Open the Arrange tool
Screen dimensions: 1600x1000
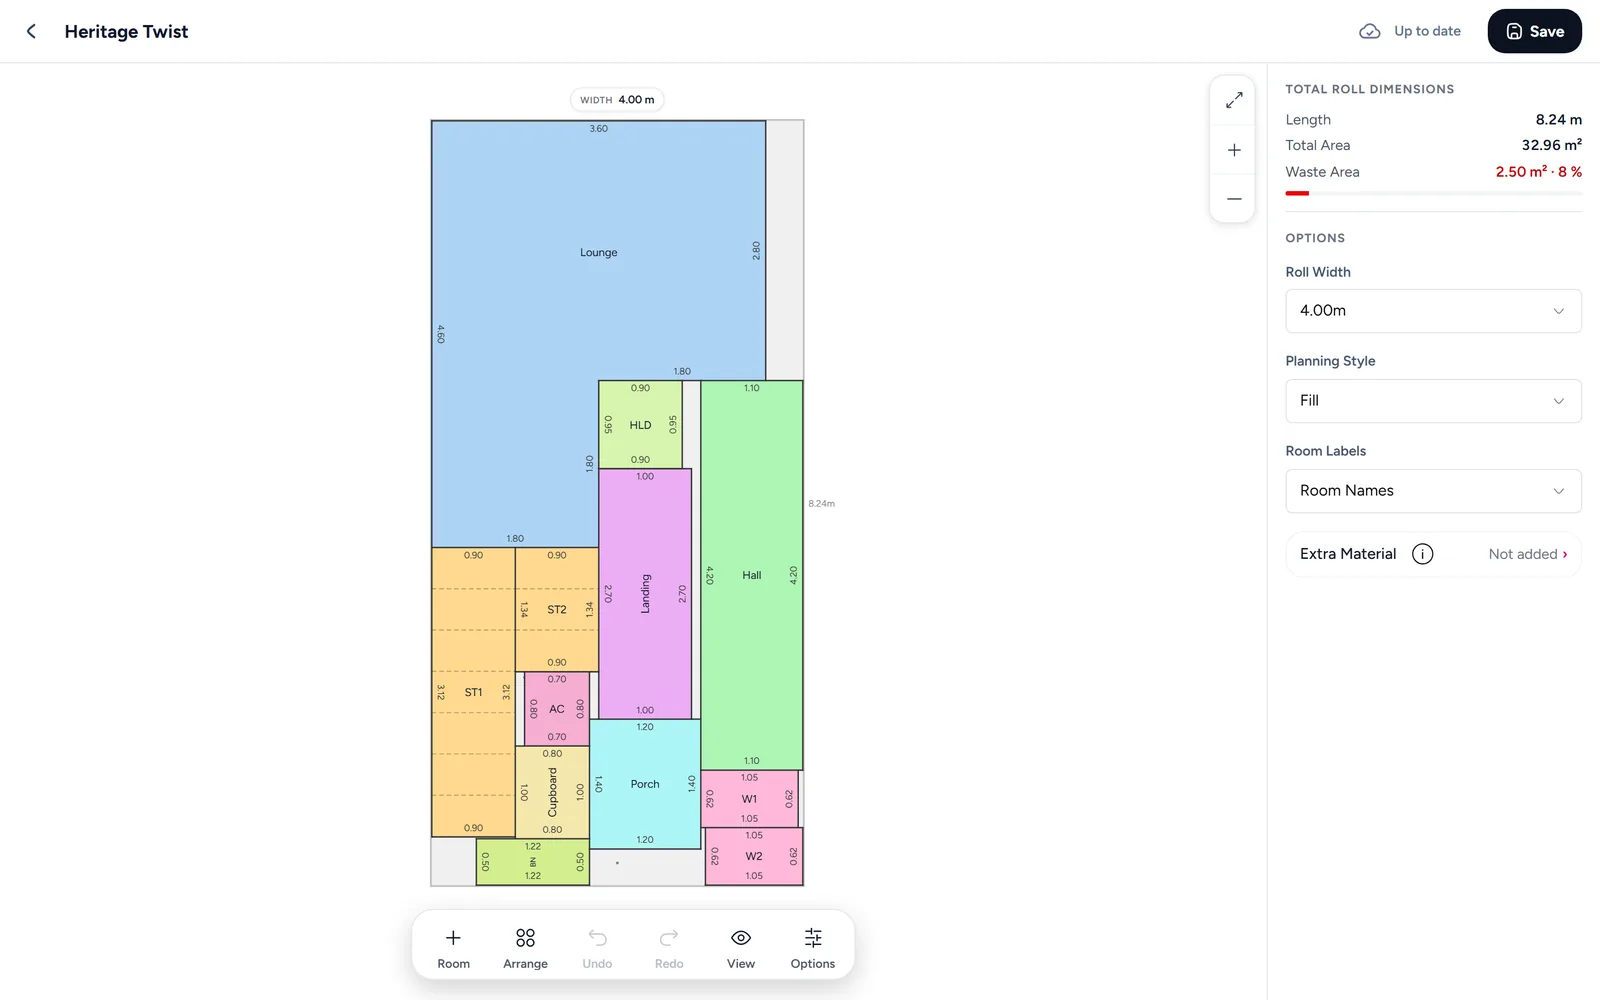click(525, 947)
